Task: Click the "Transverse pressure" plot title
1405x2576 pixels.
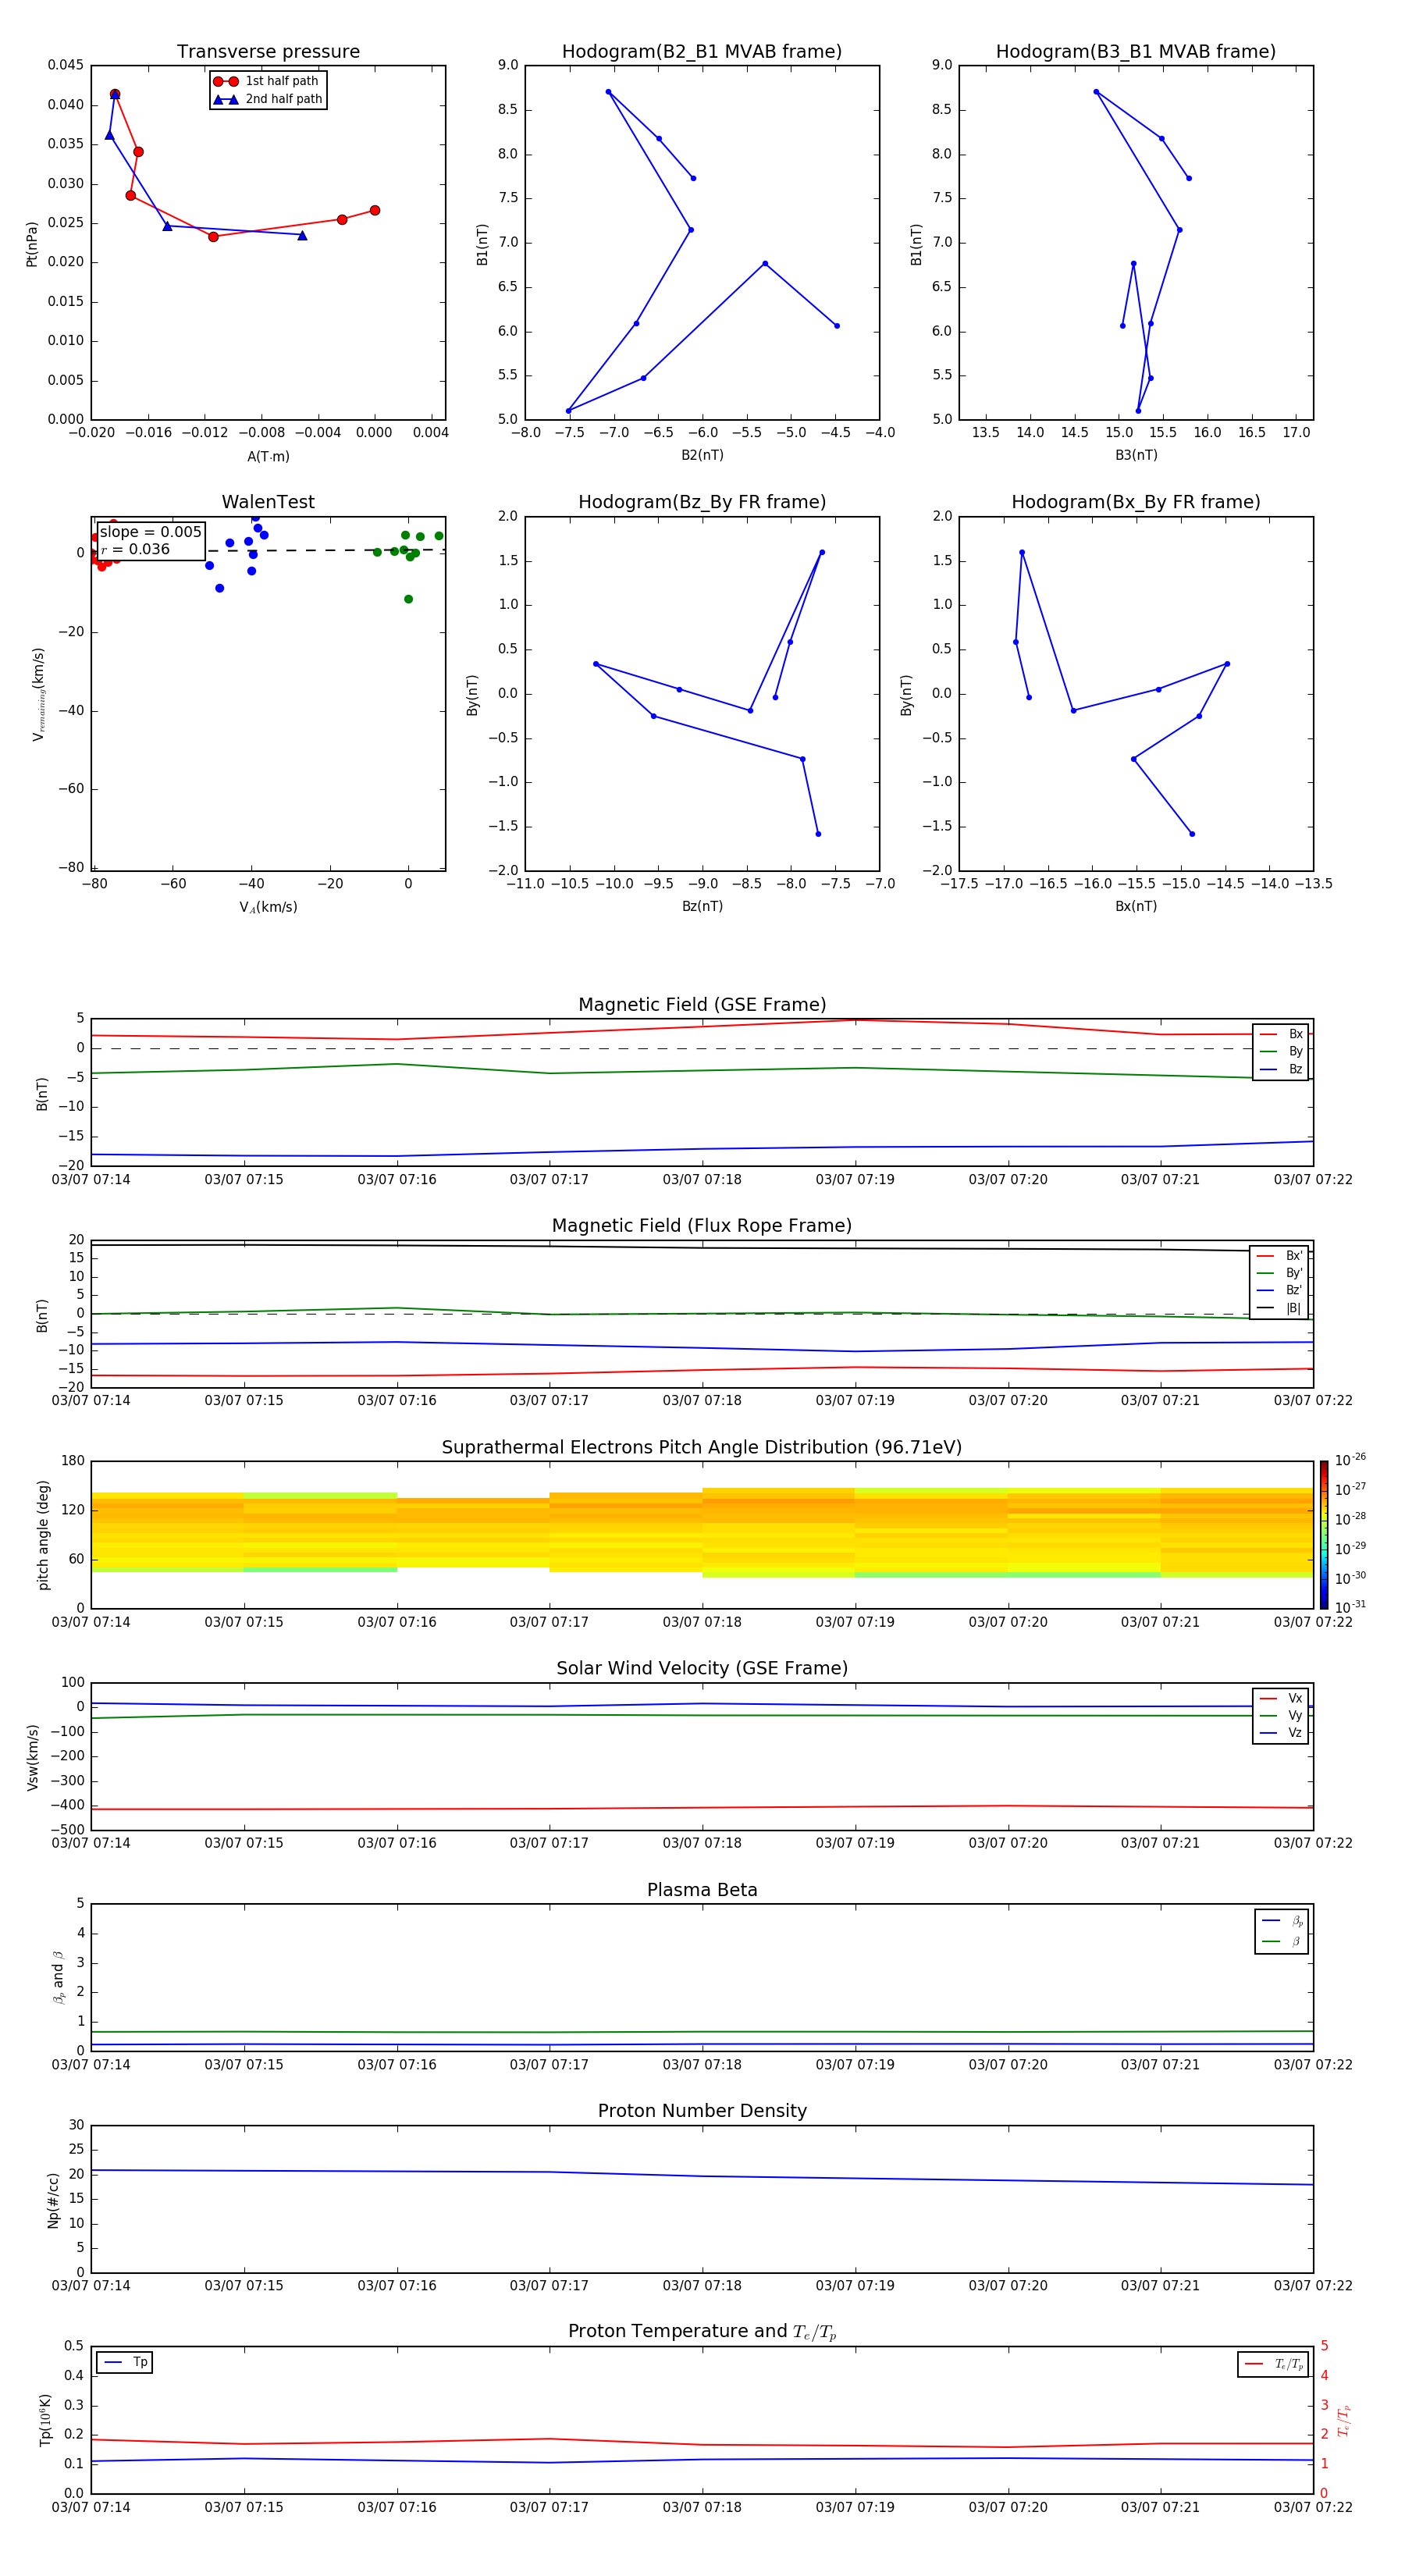Action: pyautogui.click(x=268, y=52)
